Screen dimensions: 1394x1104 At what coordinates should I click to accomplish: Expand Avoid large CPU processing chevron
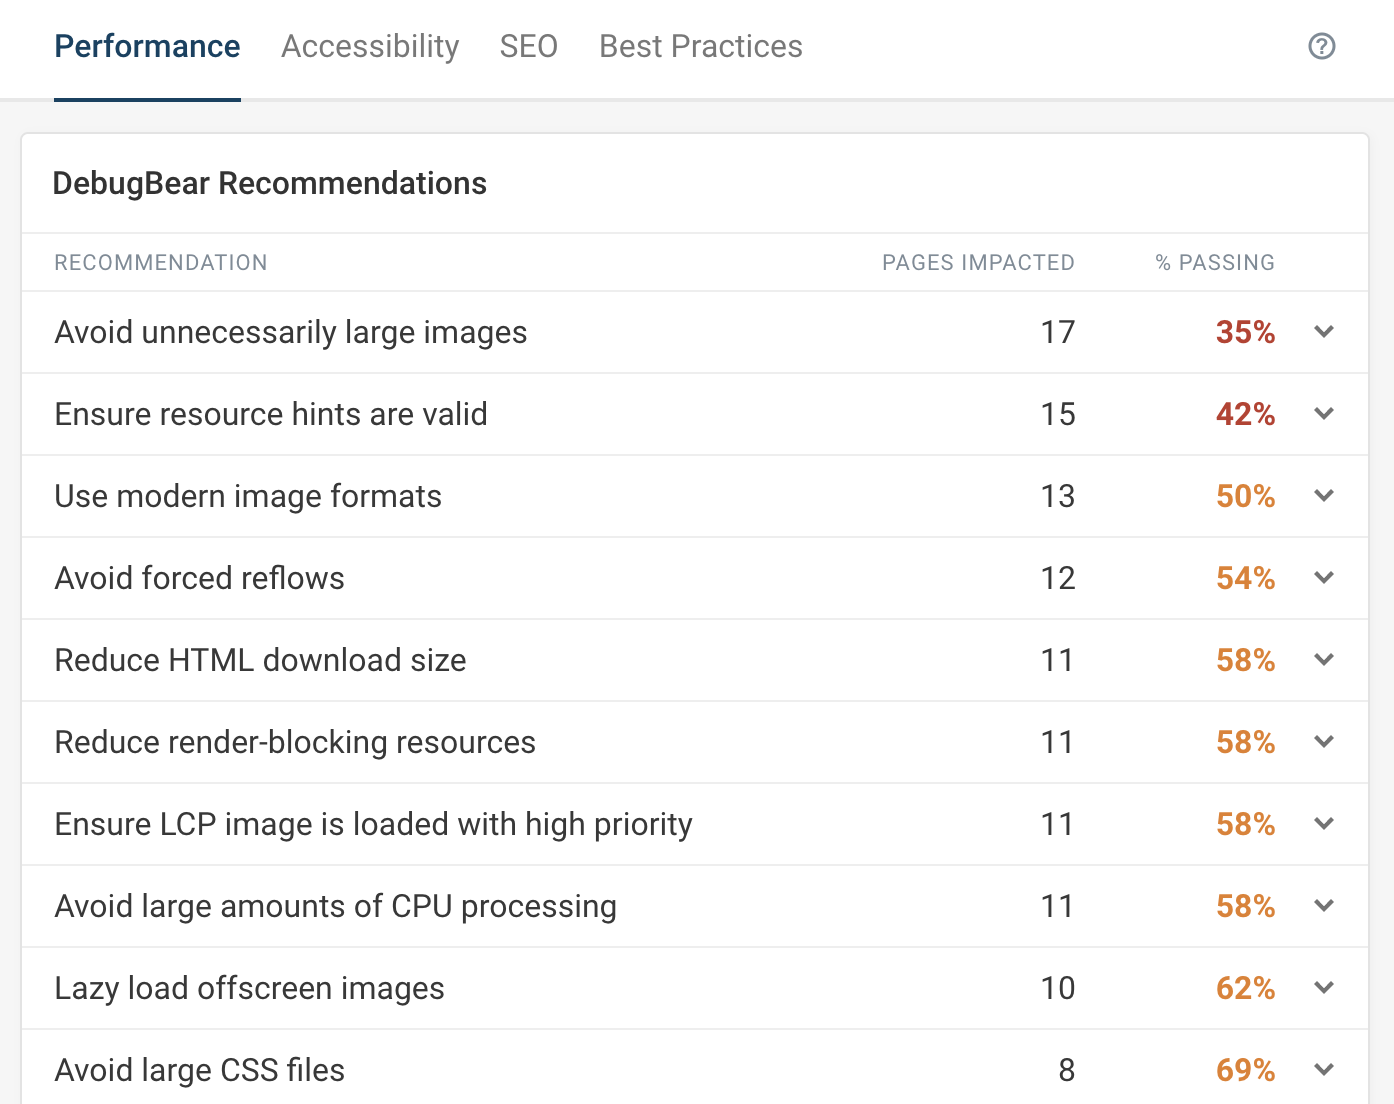pyautogui.click(x=1324, y=906)
